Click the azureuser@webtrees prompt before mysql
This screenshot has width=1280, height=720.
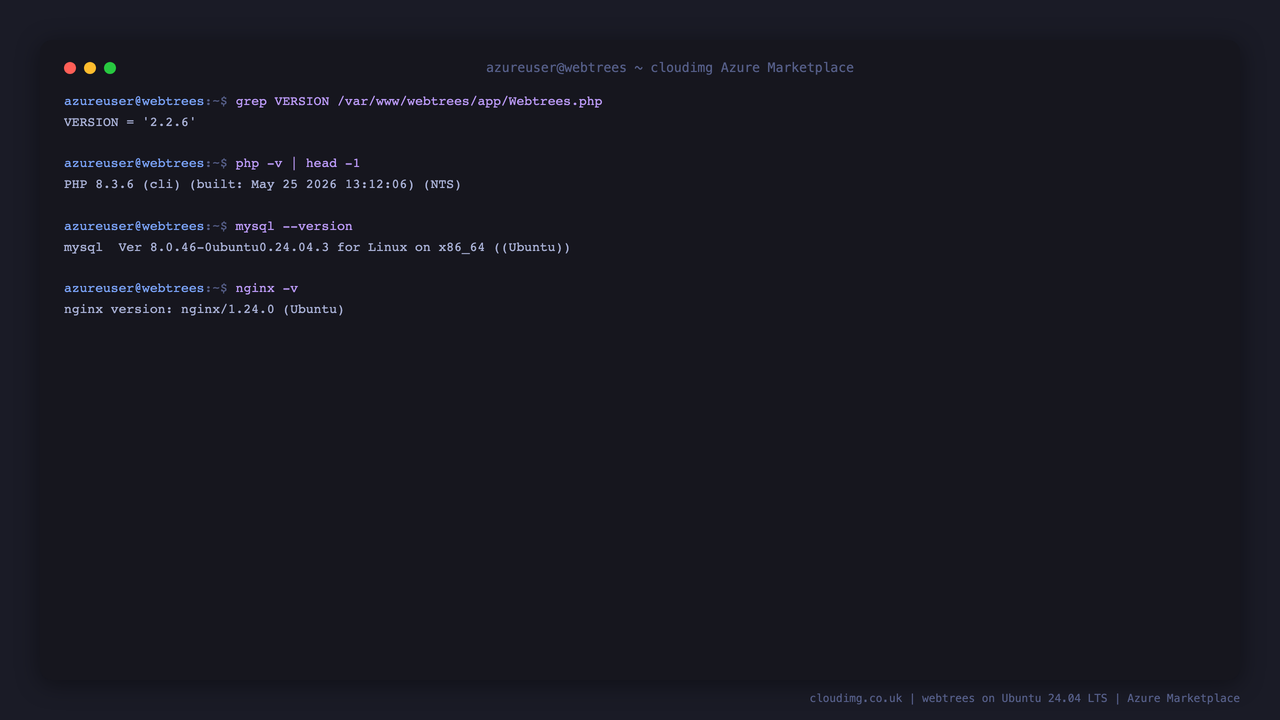click(x=146, y=227)
